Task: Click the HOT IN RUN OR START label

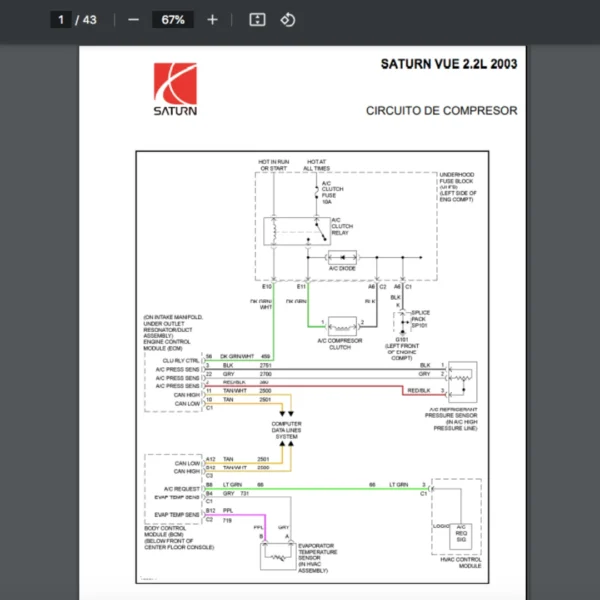Action: 274,165
